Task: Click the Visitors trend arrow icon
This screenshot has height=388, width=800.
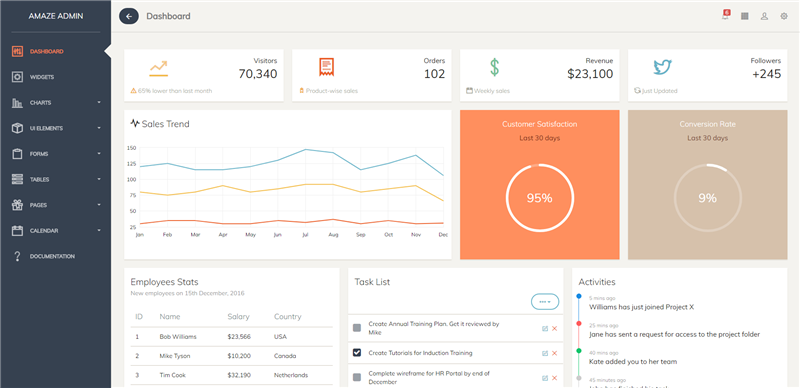Action: [159, 69]
